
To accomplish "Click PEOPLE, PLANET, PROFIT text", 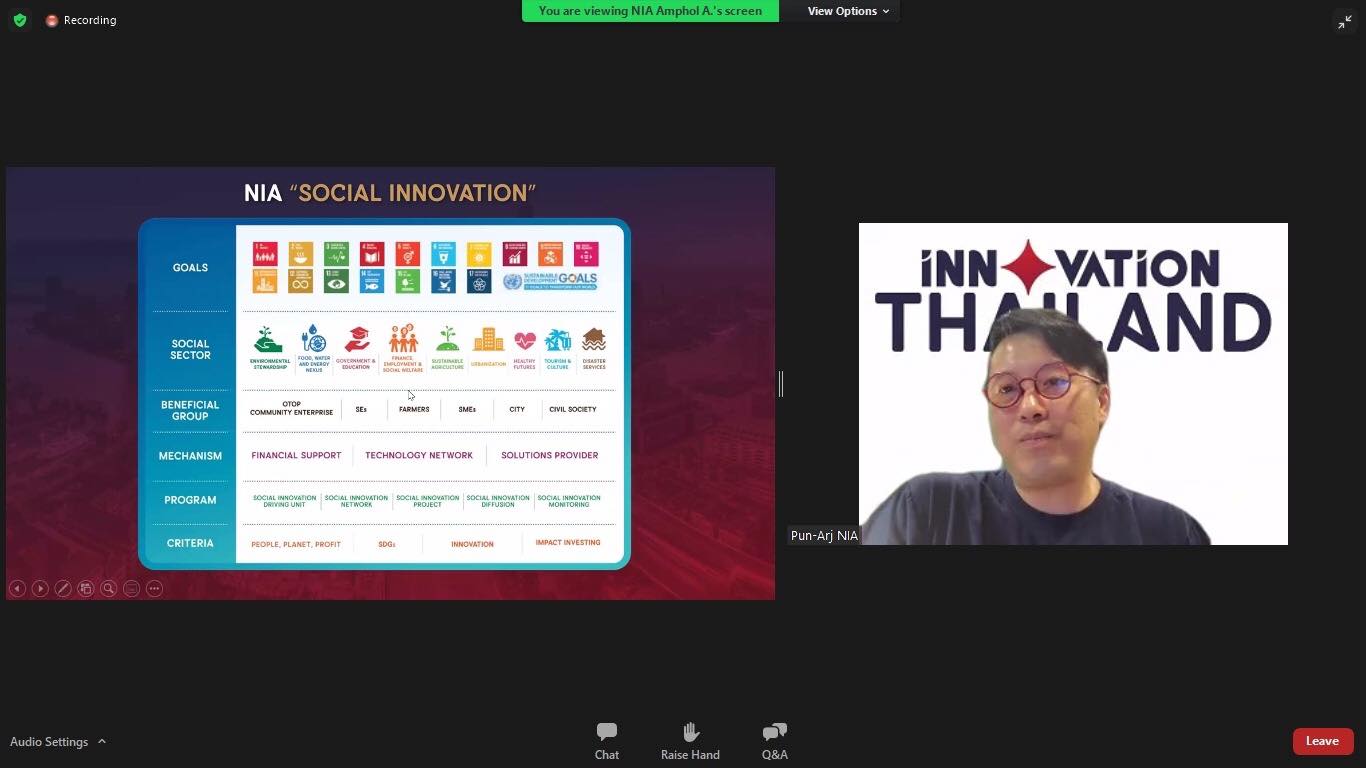I will [296, 544].
